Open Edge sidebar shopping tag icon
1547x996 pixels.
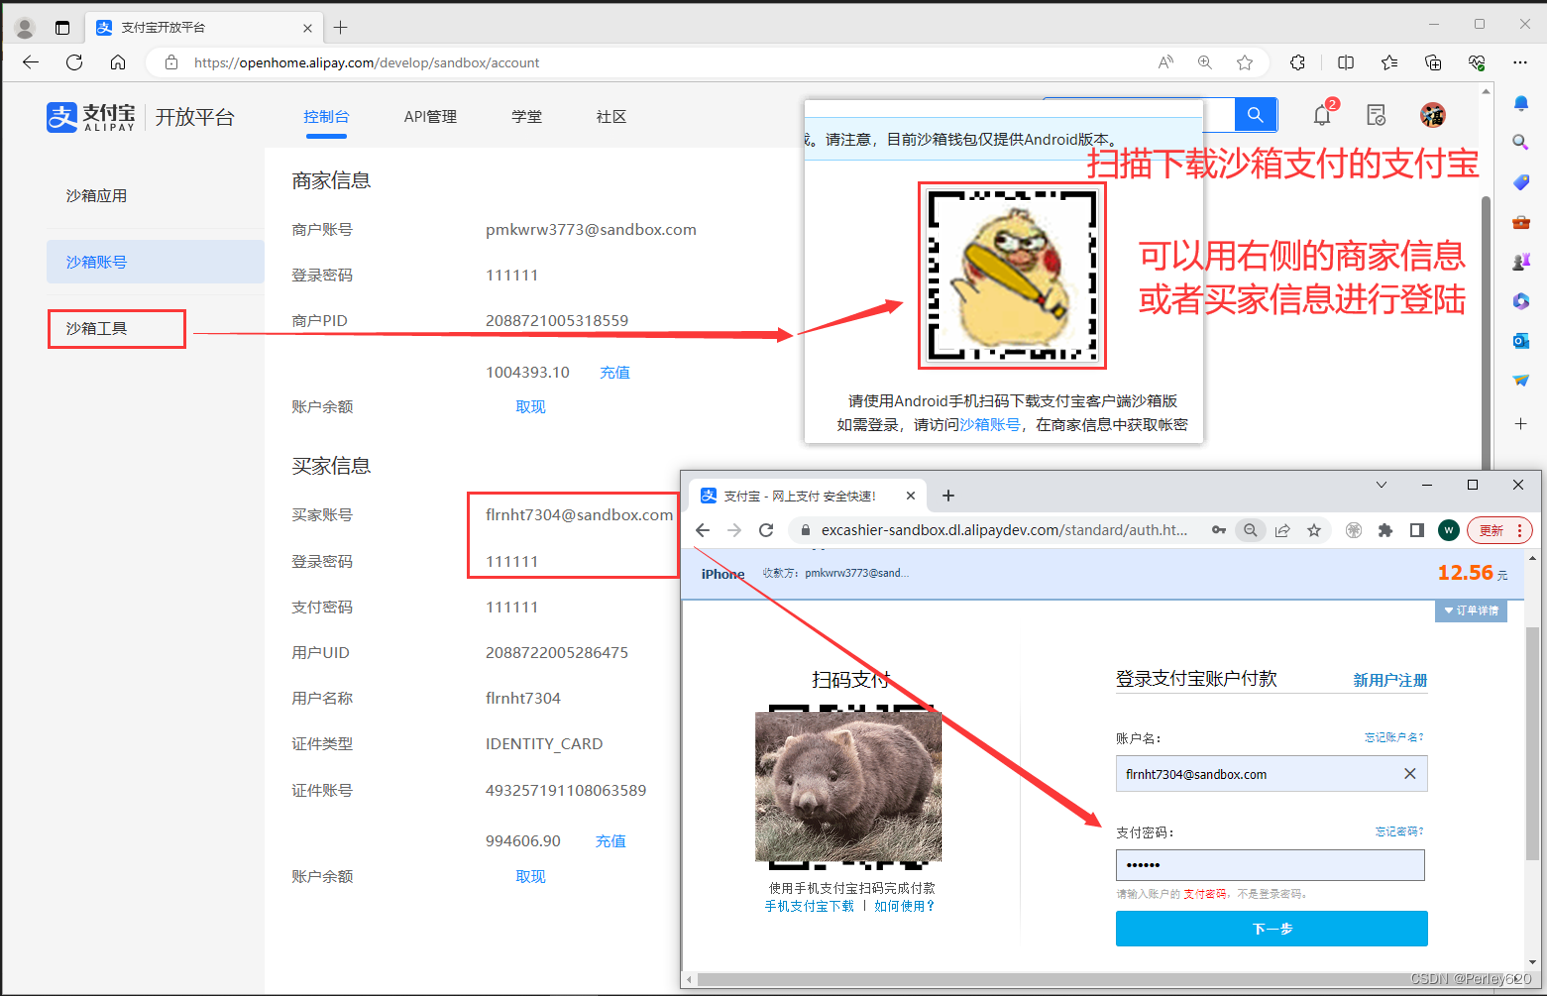(x=1520, y=182)
